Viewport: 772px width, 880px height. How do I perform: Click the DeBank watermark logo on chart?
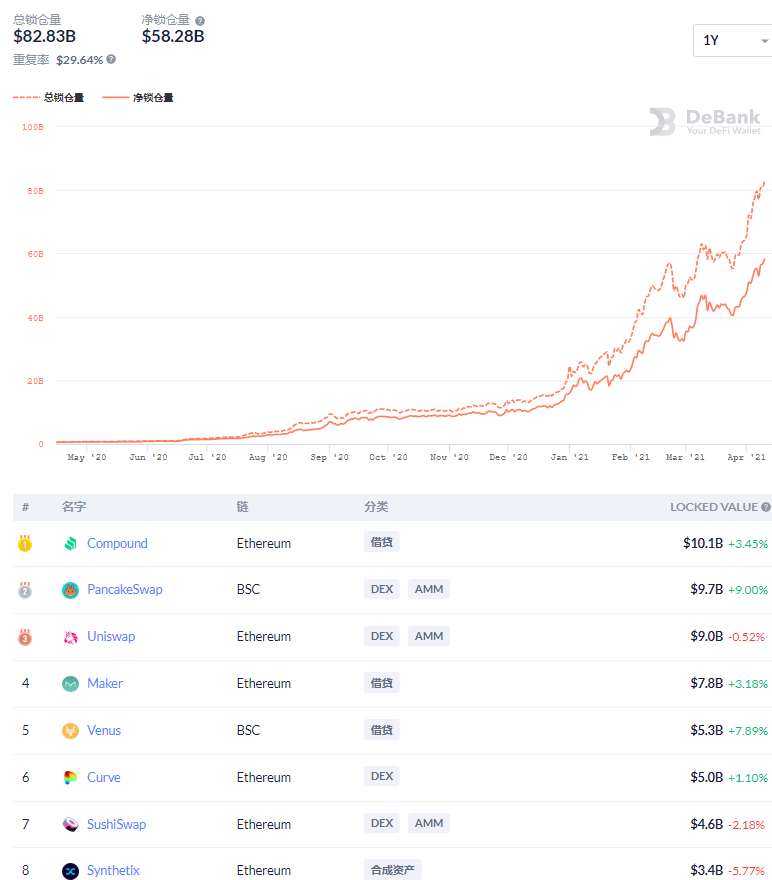click(704, 122)
